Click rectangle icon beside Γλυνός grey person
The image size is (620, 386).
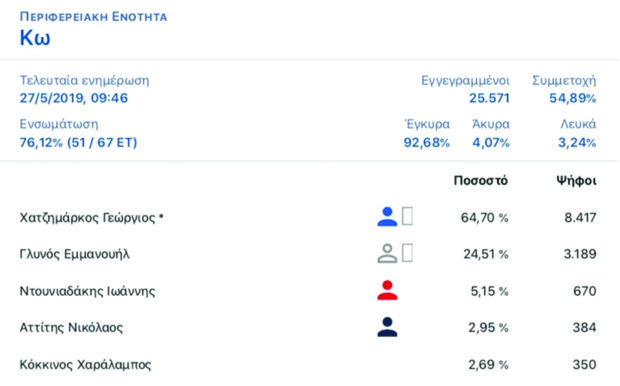408,253
